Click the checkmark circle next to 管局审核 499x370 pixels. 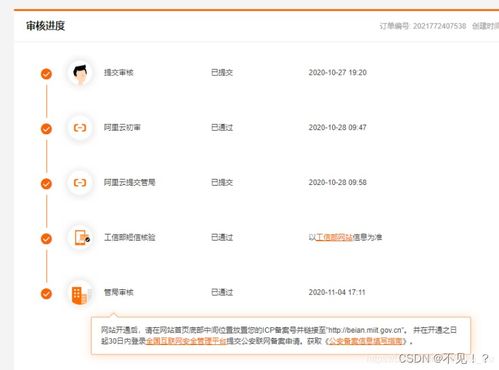click(46, 294)
